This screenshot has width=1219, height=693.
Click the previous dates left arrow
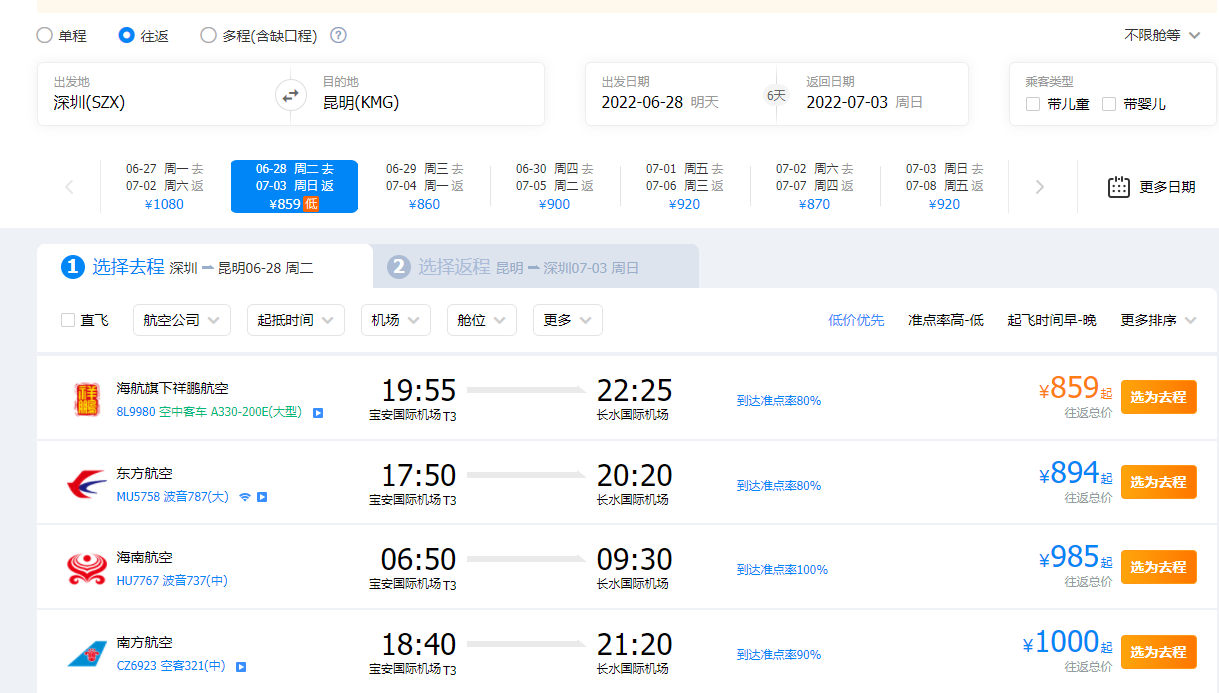(69, 187)
